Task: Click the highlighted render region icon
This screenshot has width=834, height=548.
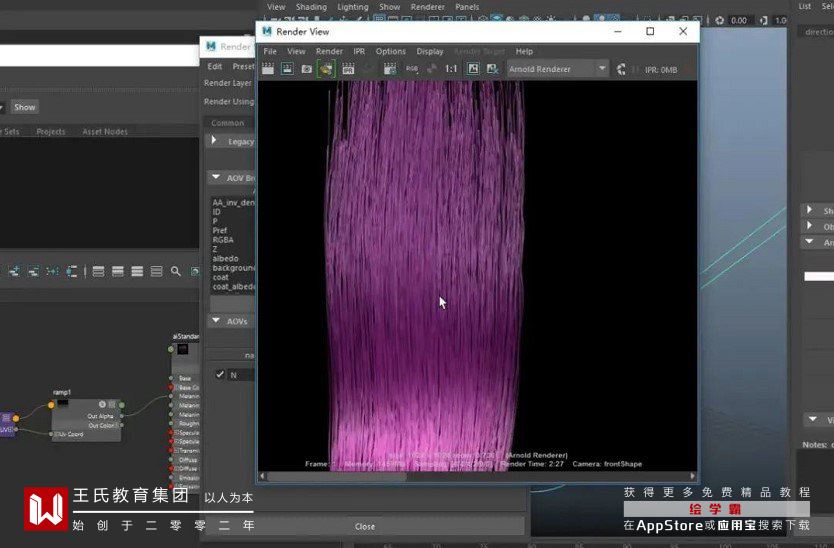Action: click(x=326, y=69)
